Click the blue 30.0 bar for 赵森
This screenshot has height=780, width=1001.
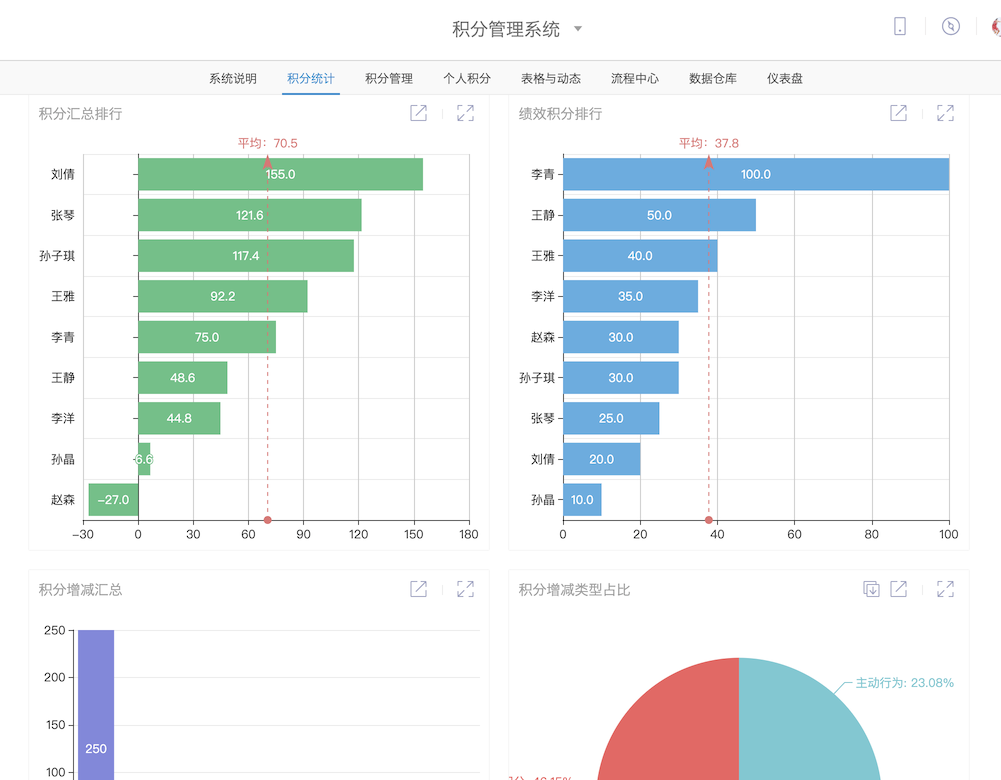(x=621, y=337)
